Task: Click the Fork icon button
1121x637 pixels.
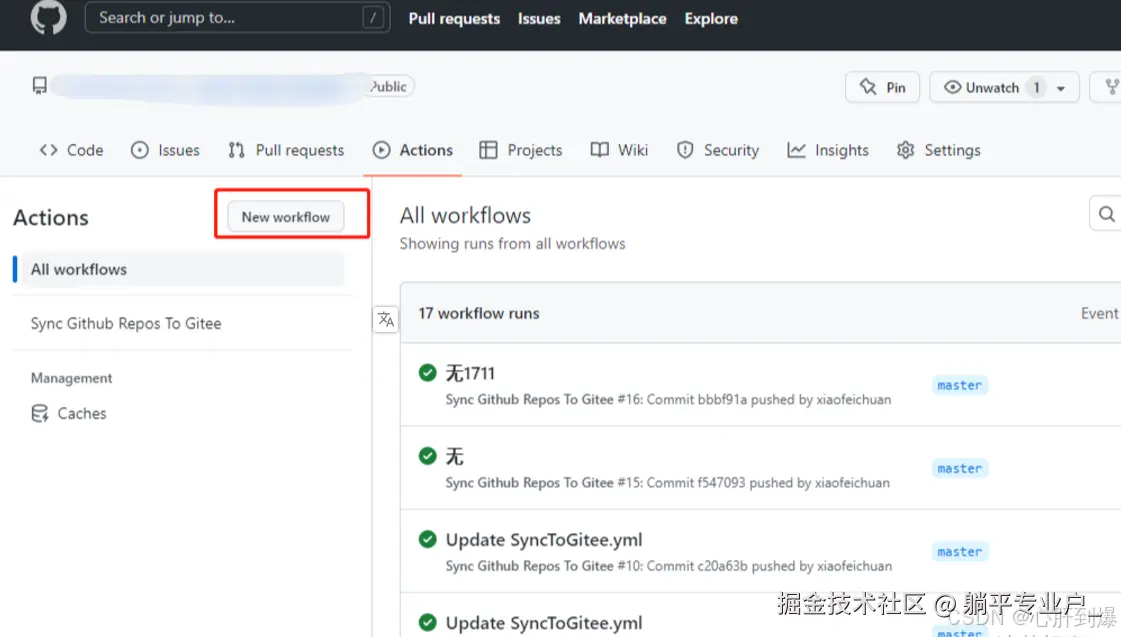Action: pos(1110,87)
